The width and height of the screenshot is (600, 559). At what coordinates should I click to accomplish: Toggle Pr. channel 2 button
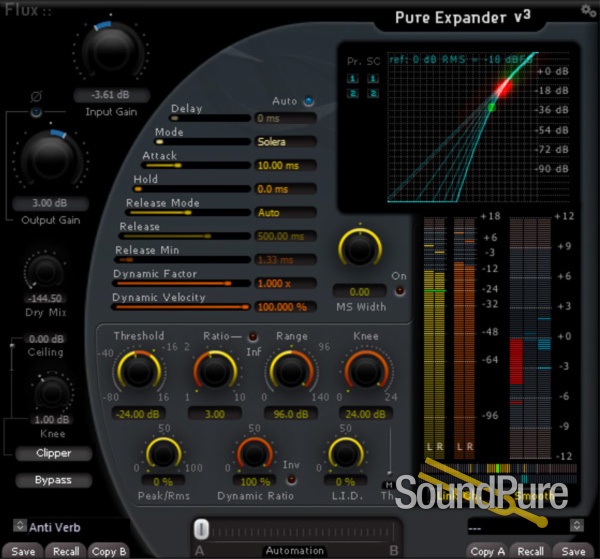[x=352, y=93]
